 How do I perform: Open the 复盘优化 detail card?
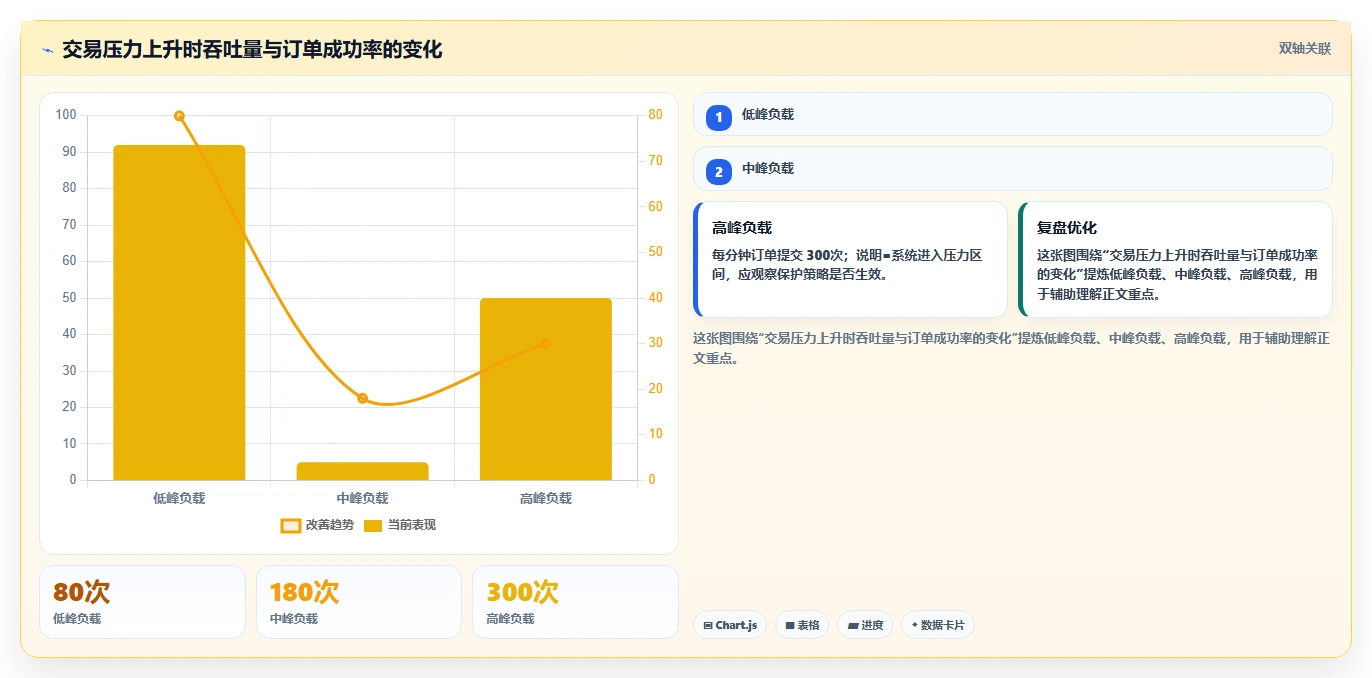pos(1175,259)
